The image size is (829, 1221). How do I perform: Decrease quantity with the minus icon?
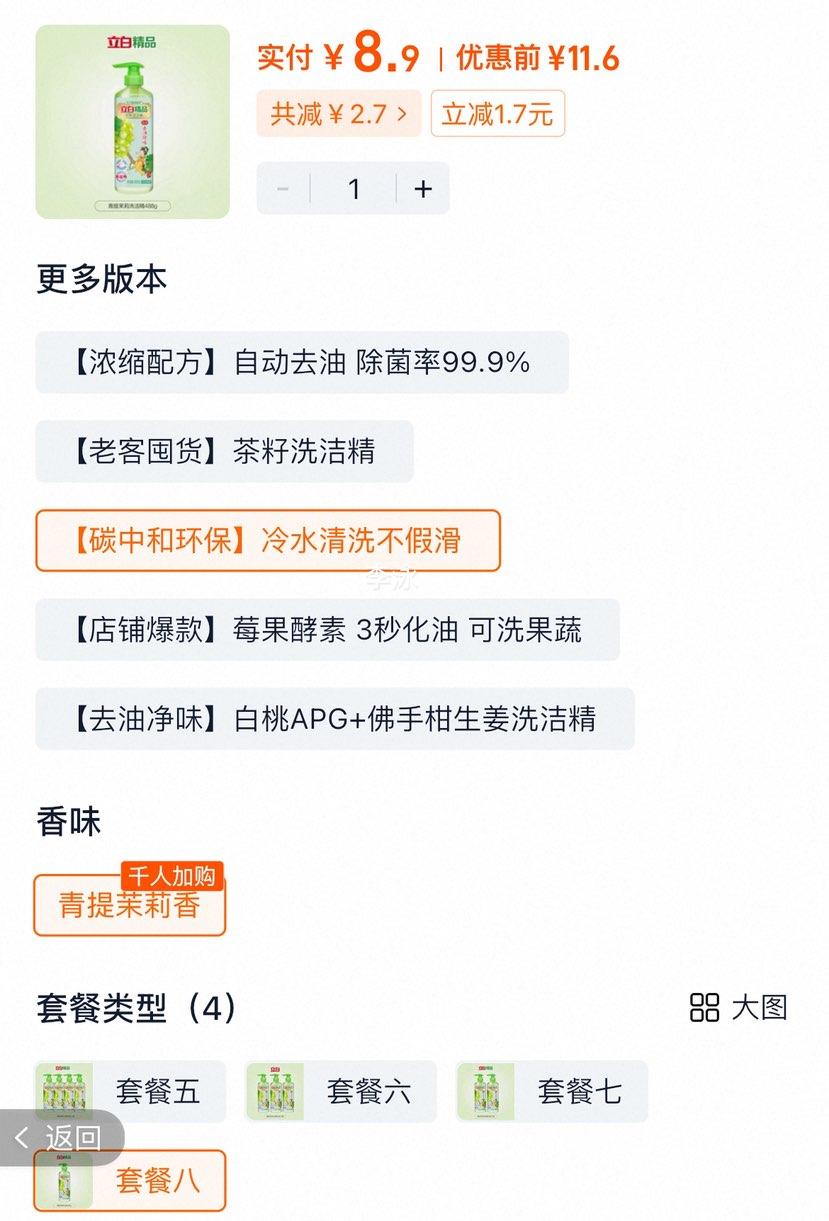[x=283, y=188]
